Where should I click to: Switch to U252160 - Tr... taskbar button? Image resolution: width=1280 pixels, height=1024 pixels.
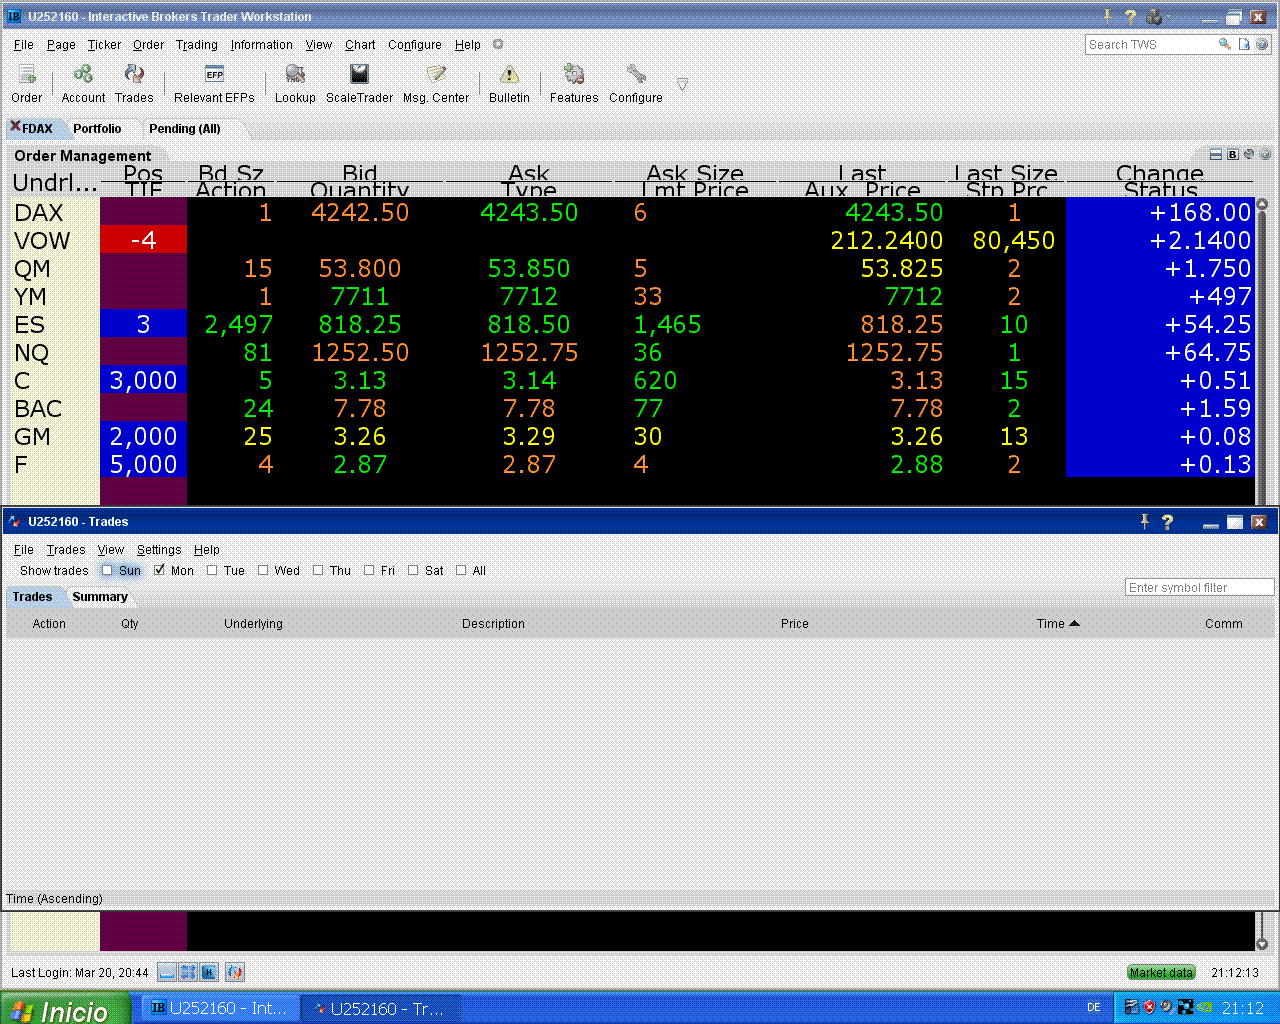point(380,1008)
